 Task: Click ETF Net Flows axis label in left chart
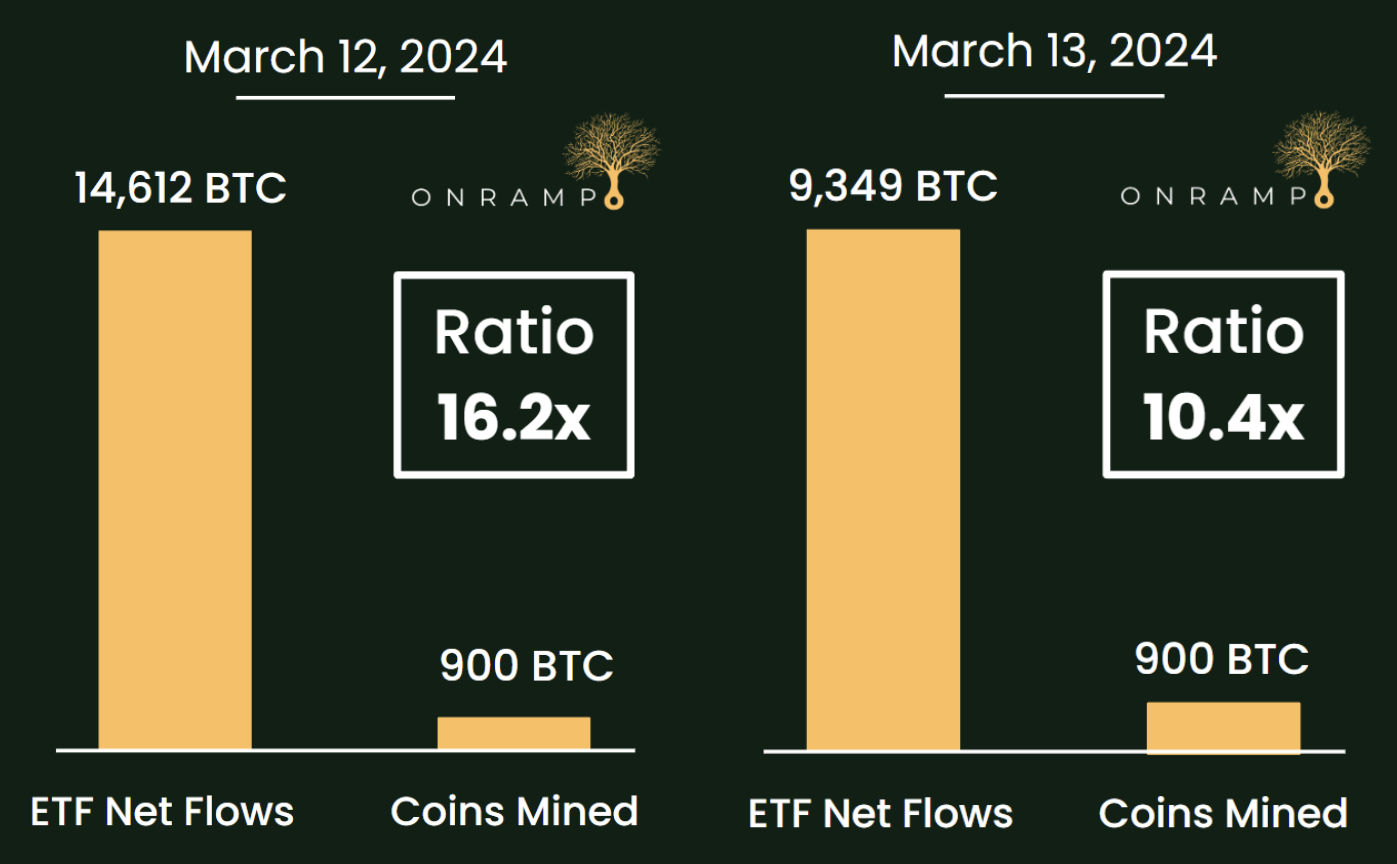point(162,811)
